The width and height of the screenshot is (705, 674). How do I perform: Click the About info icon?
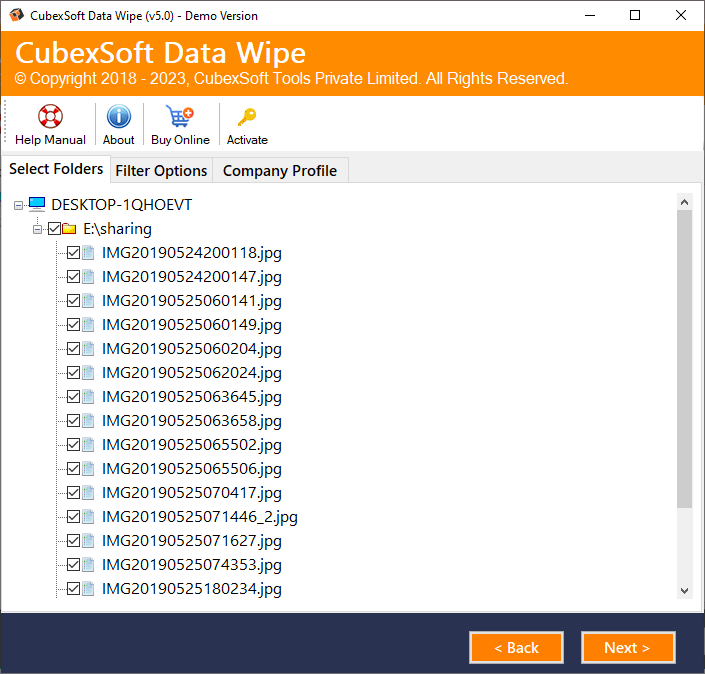(119, 117)
